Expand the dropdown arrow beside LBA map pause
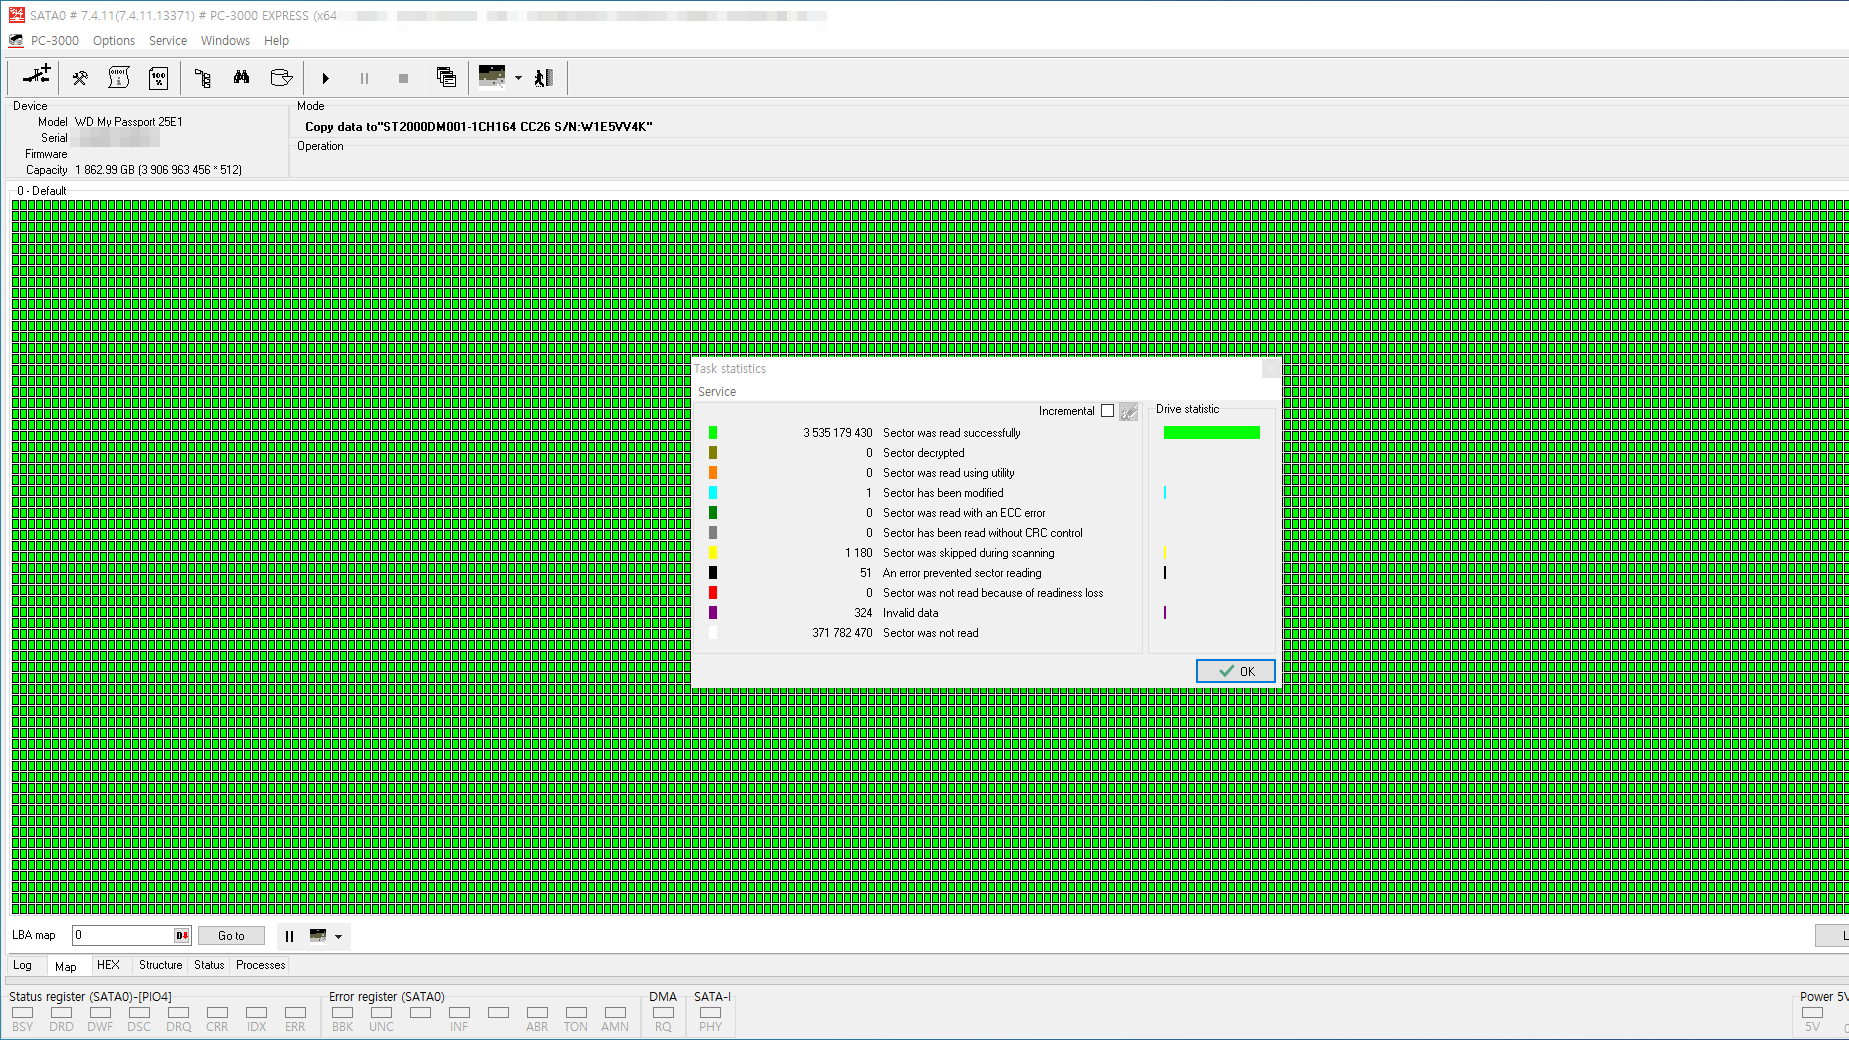This screenshot has width=1849, height=1040. point(339,937)
